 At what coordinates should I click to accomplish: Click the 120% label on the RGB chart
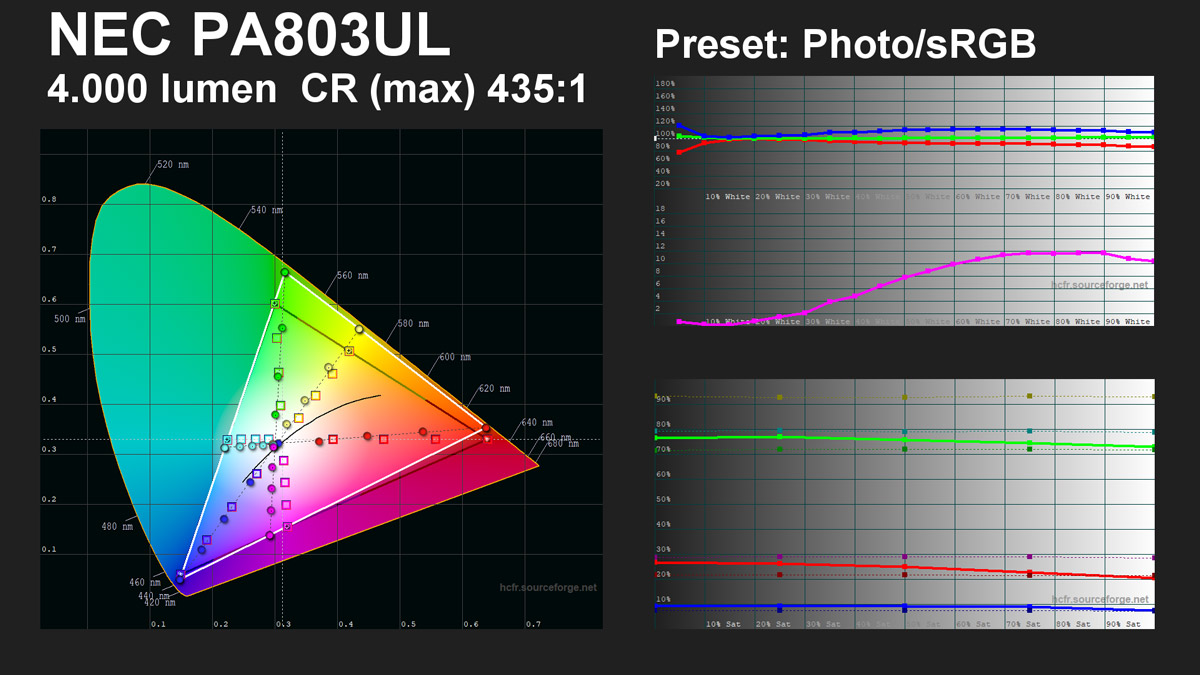[x=663, y=122]
